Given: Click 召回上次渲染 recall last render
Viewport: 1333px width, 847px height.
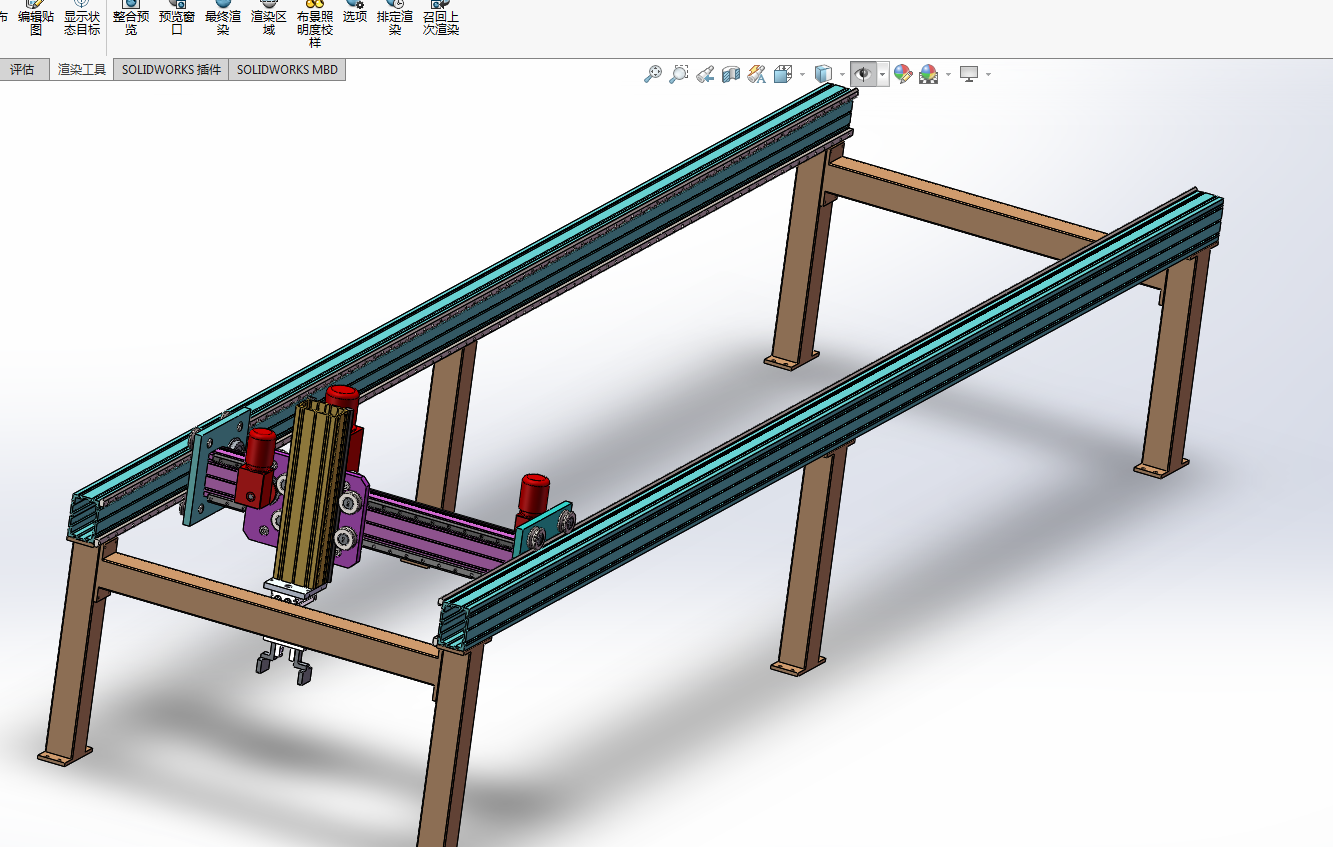Looking at the screenshot, I should click(441, 17).
